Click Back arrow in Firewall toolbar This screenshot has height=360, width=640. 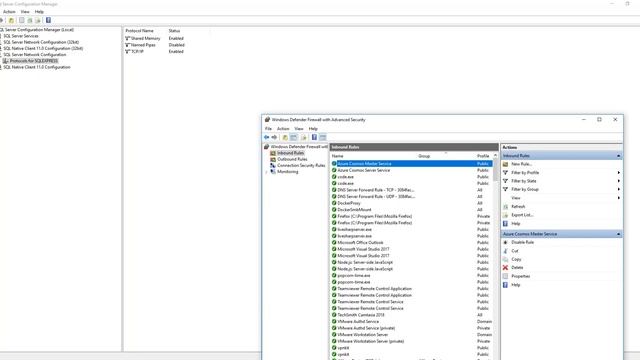pos(267,138)
